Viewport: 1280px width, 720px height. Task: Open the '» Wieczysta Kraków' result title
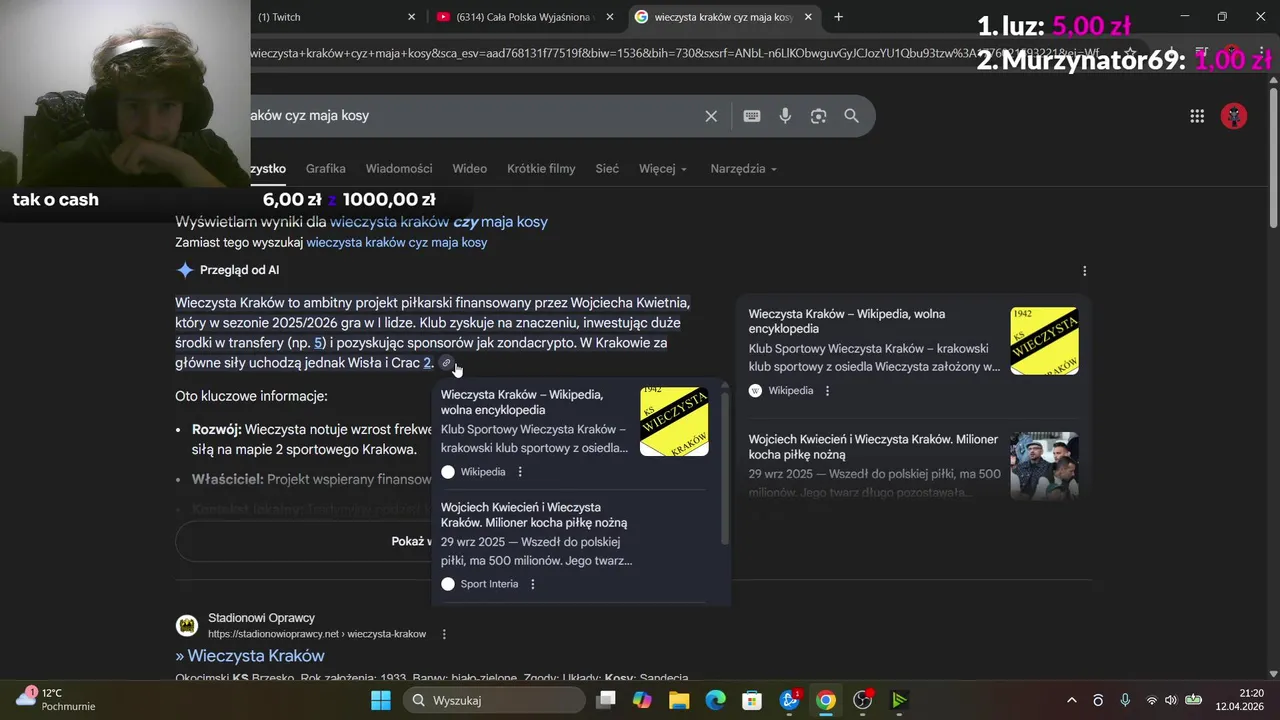coord(250,656)
